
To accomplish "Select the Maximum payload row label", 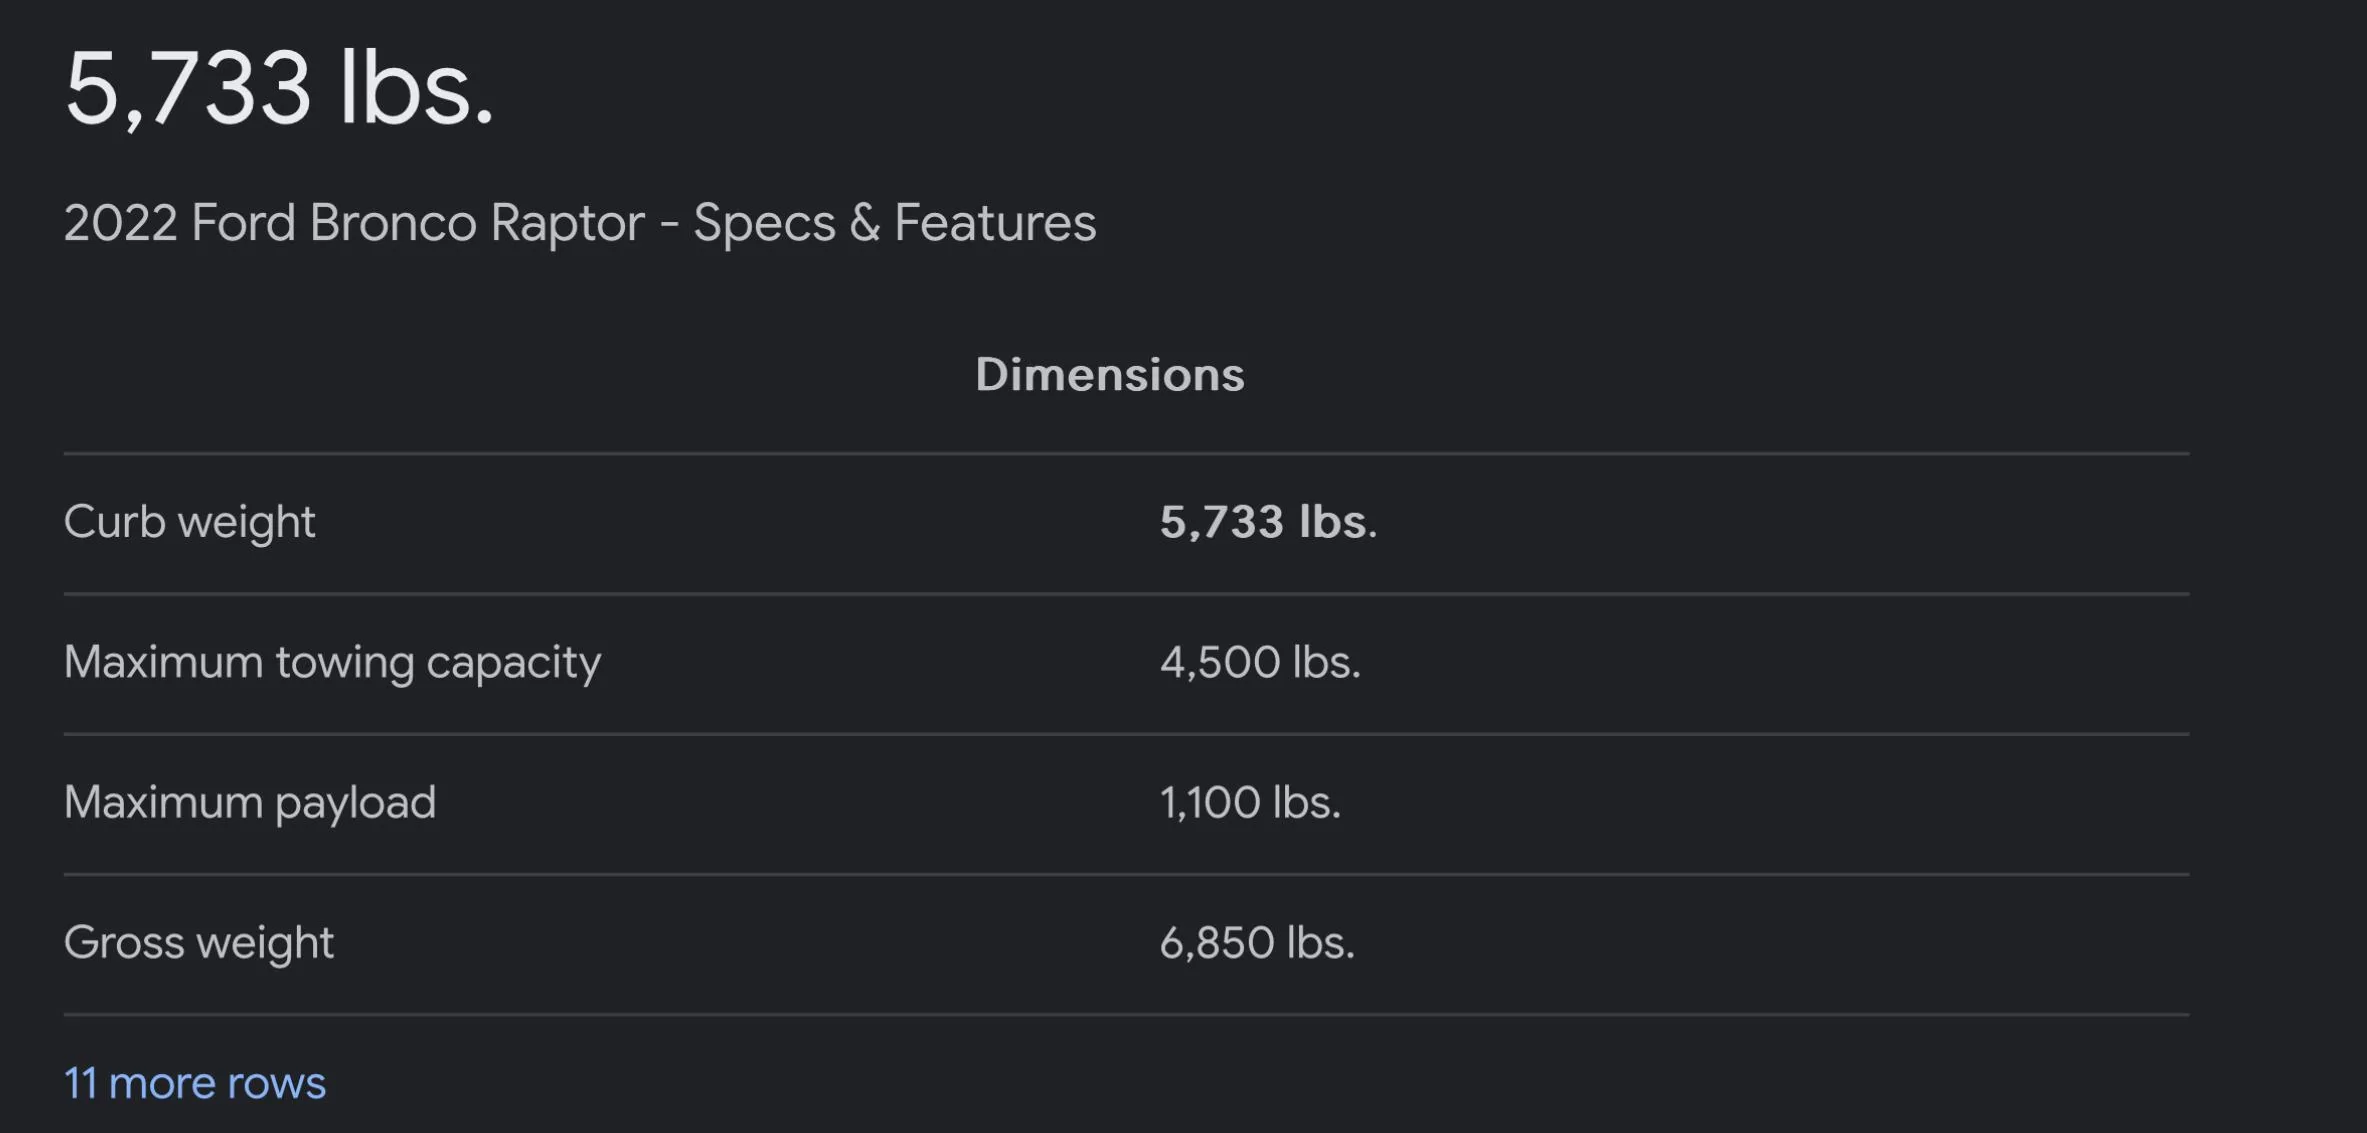I will pos(250,803).
